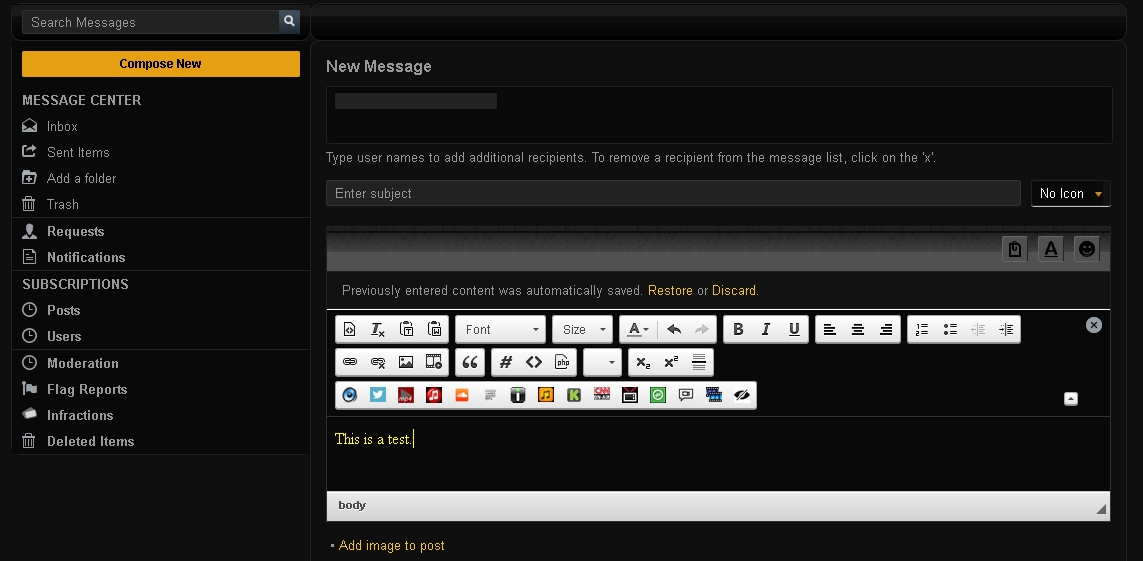Screen dimensions: 1143x561
Task: Open the smiley emoticon picker
Action: pyautogui.click(x=1087, y=249)
